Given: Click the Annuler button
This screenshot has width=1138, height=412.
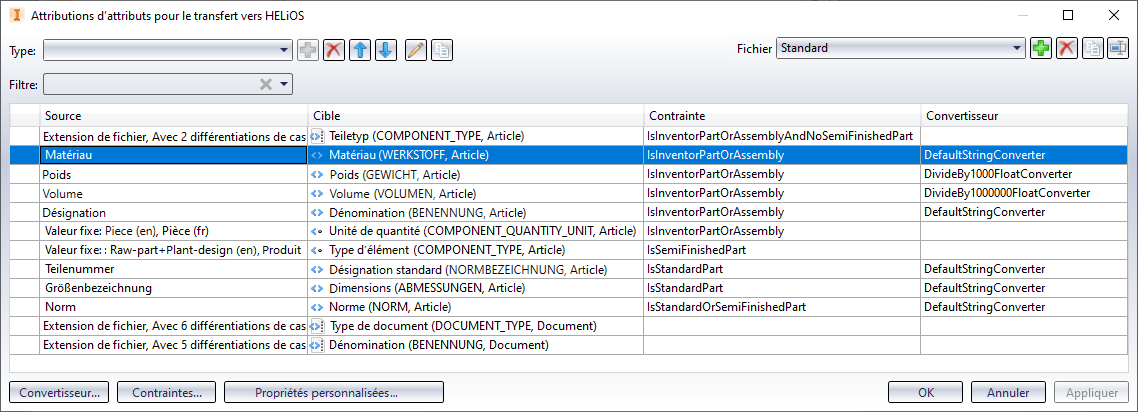Looking at the screenshot, I should [1008, 392].
